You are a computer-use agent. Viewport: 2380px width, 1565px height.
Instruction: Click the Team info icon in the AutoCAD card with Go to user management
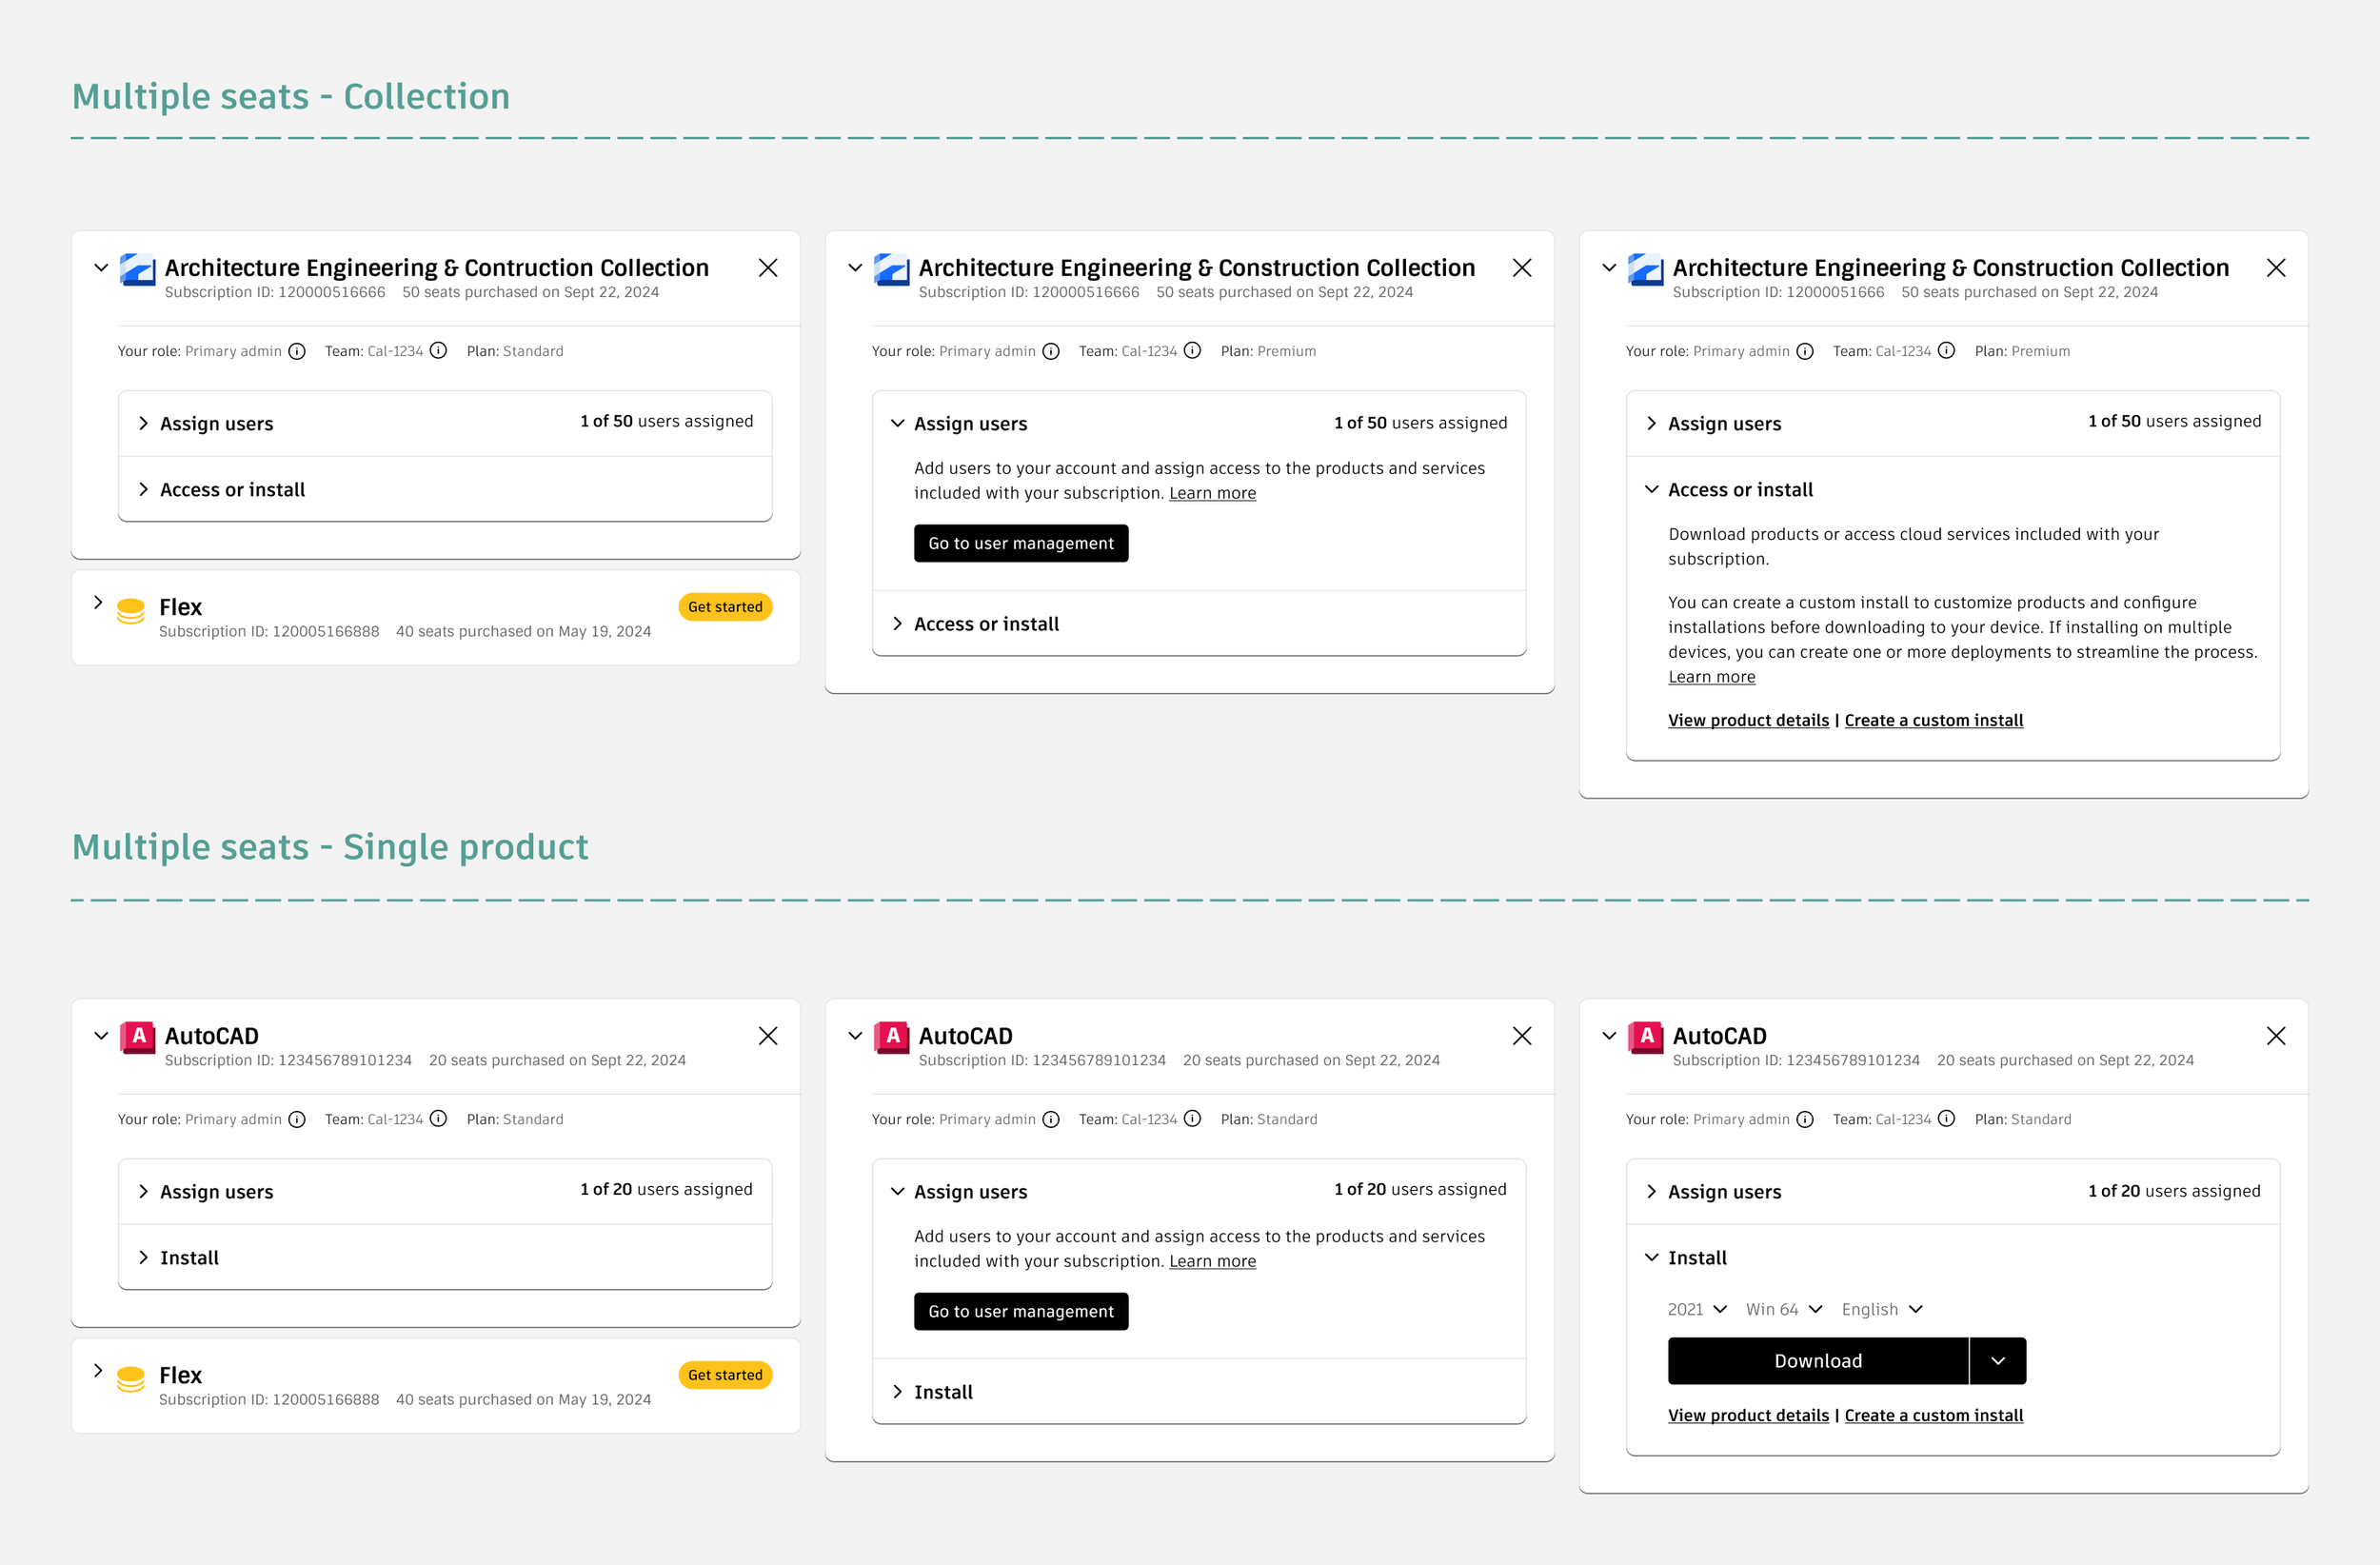pyautogui.click(x=1192, y=1118)
